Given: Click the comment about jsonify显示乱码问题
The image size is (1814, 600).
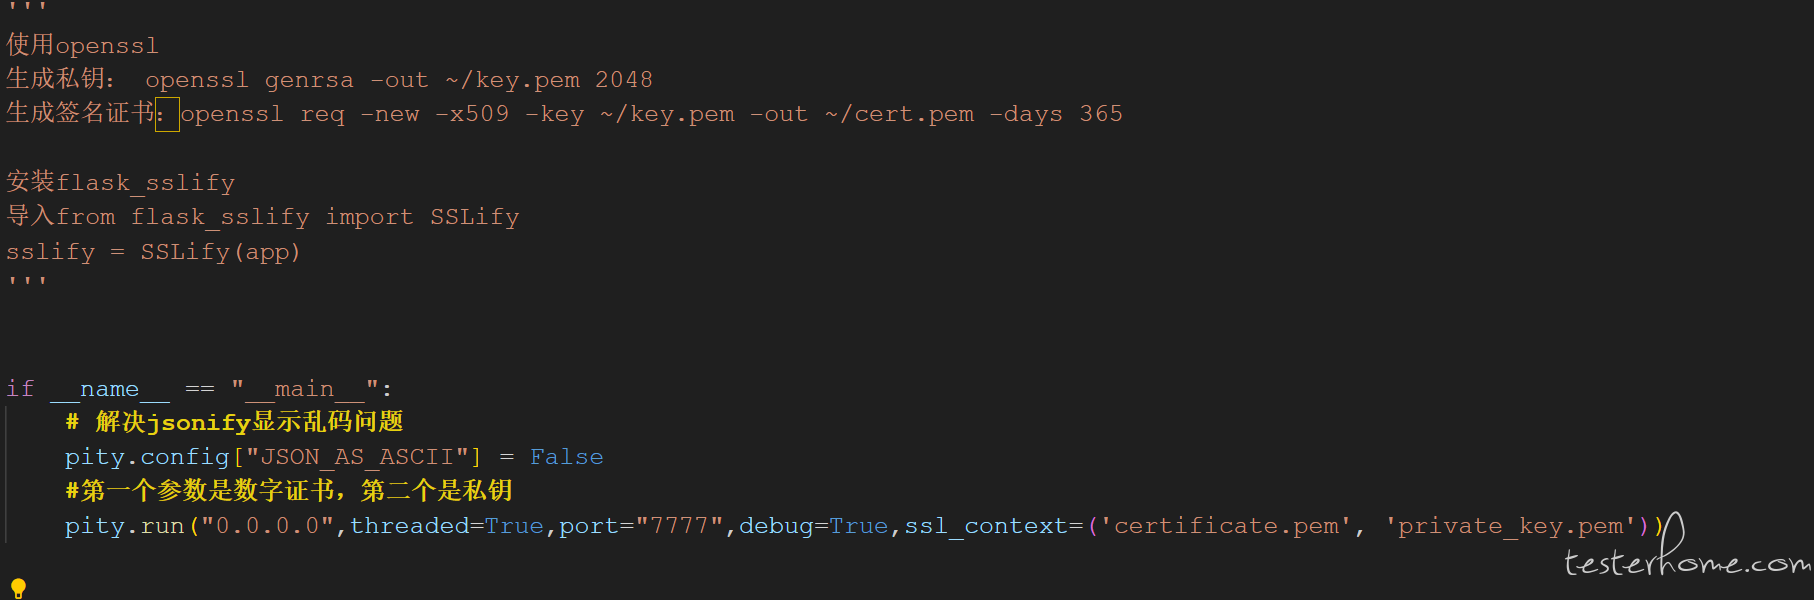Looking at the screenshot, I should coord(234,422).
